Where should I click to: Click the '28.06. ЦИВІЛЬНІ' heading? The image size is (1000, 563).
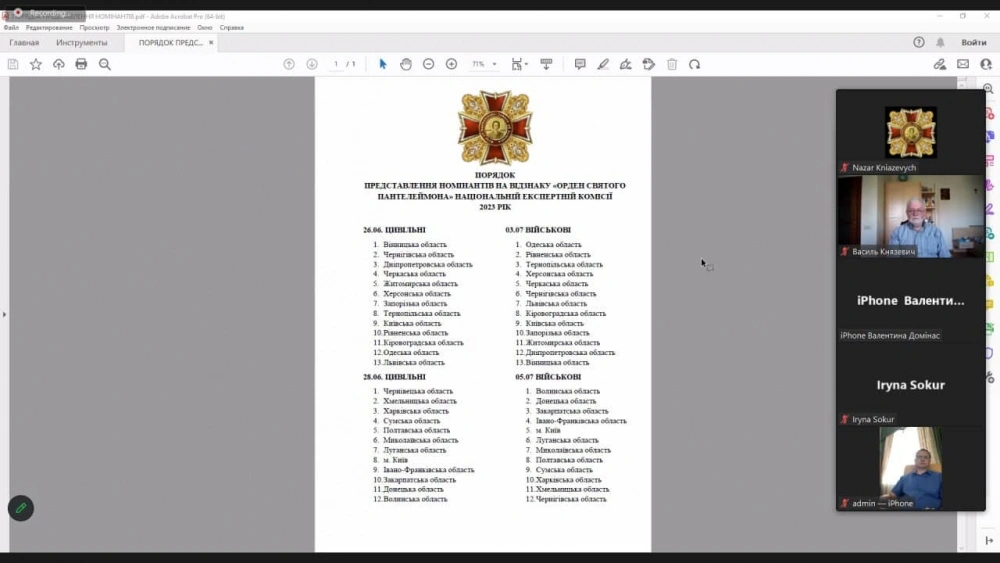coord(394,377)
